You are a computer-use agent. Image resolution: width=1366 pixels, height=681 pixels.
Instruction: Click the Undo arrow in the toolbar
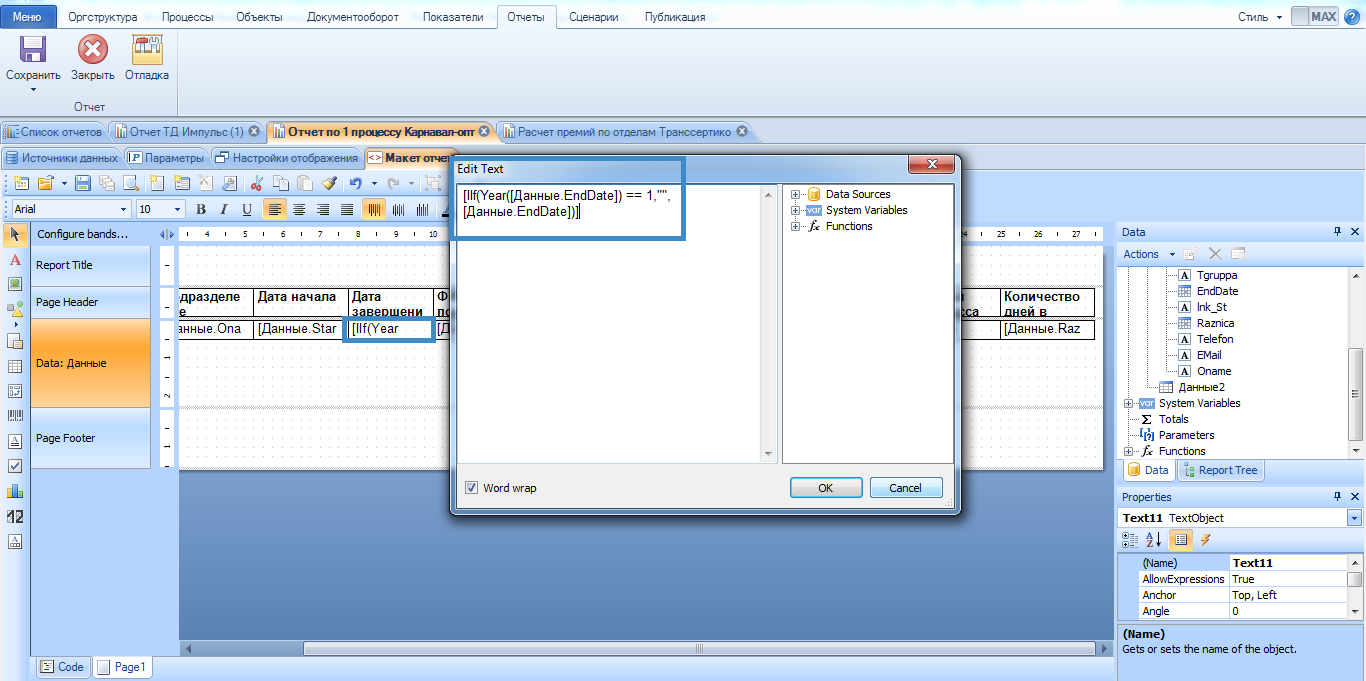pos(355,183)
